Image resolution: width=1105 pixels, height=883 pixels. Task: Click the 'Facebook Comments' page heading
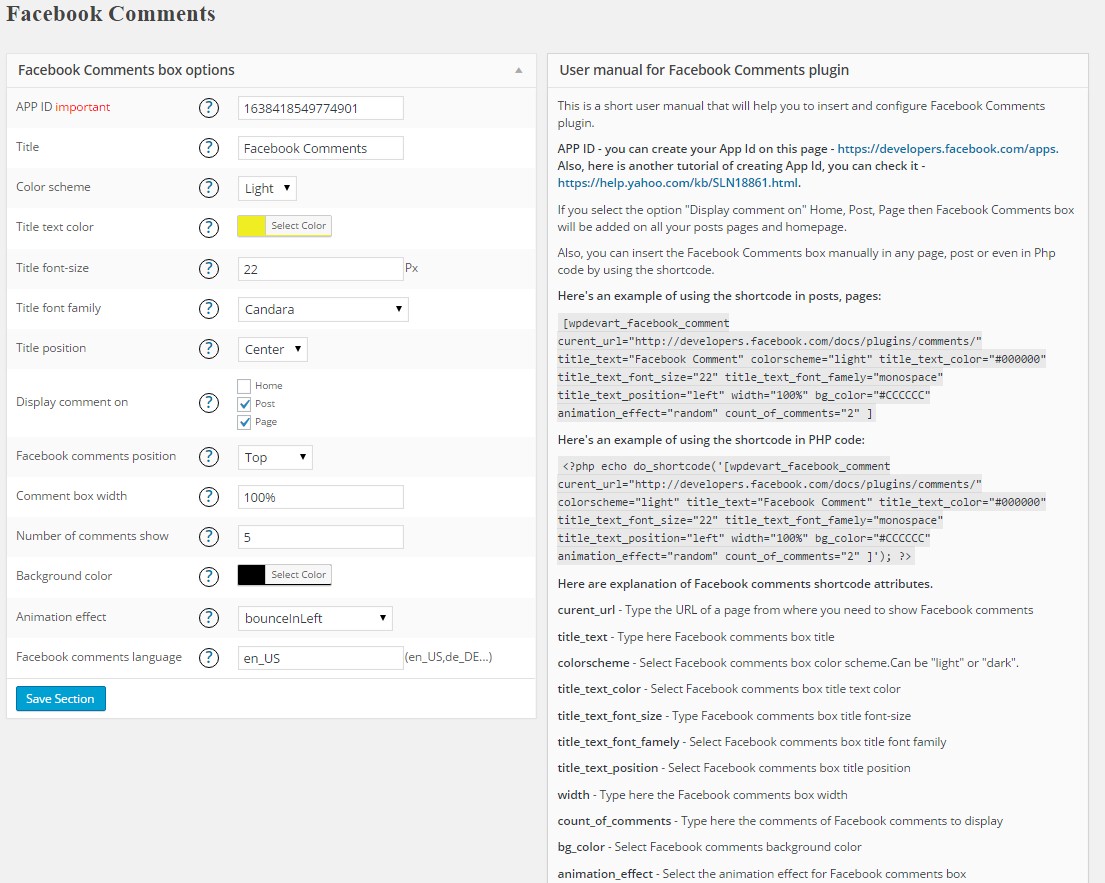point(111,14)
